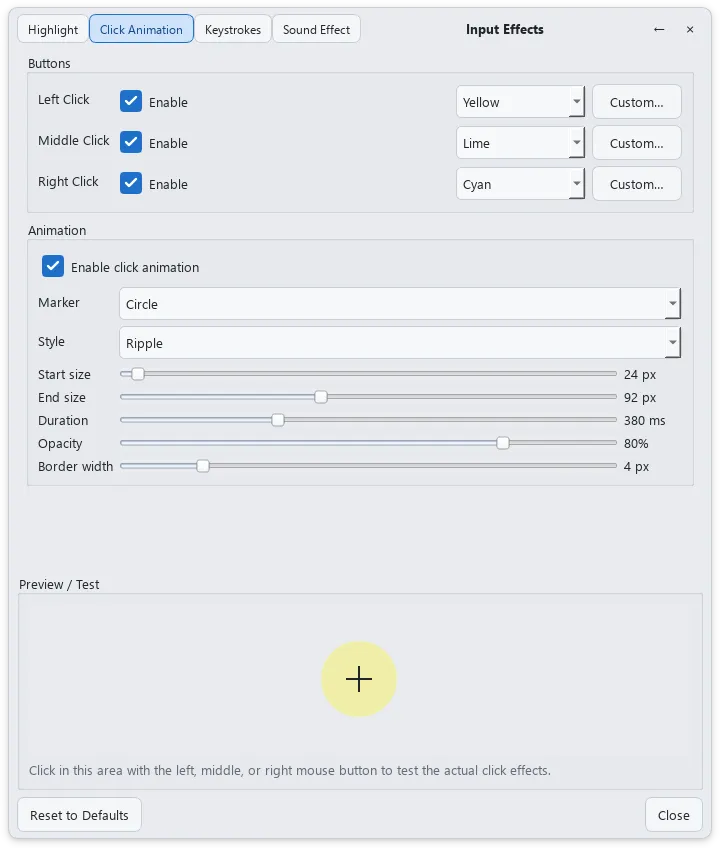Go to the Sound Effect tab

tap(316, 29)
